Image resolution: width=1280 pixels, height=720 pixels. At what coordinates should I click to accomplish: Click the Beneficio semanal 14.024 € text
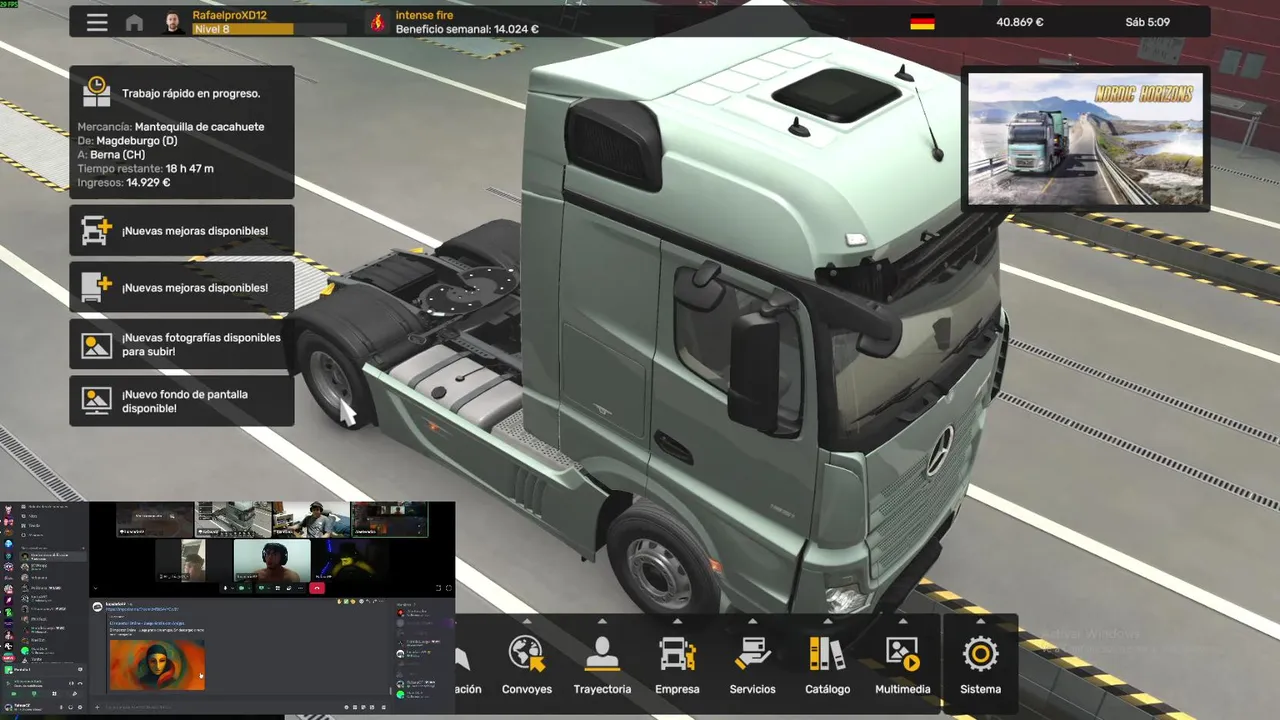pos(467,29)
